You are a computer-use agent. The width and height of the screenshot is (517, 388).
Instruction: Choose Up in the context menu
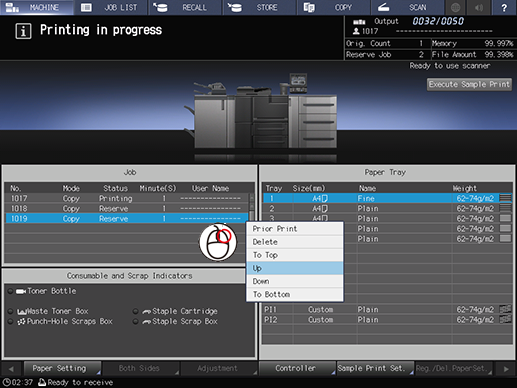[x=295, y=268]
